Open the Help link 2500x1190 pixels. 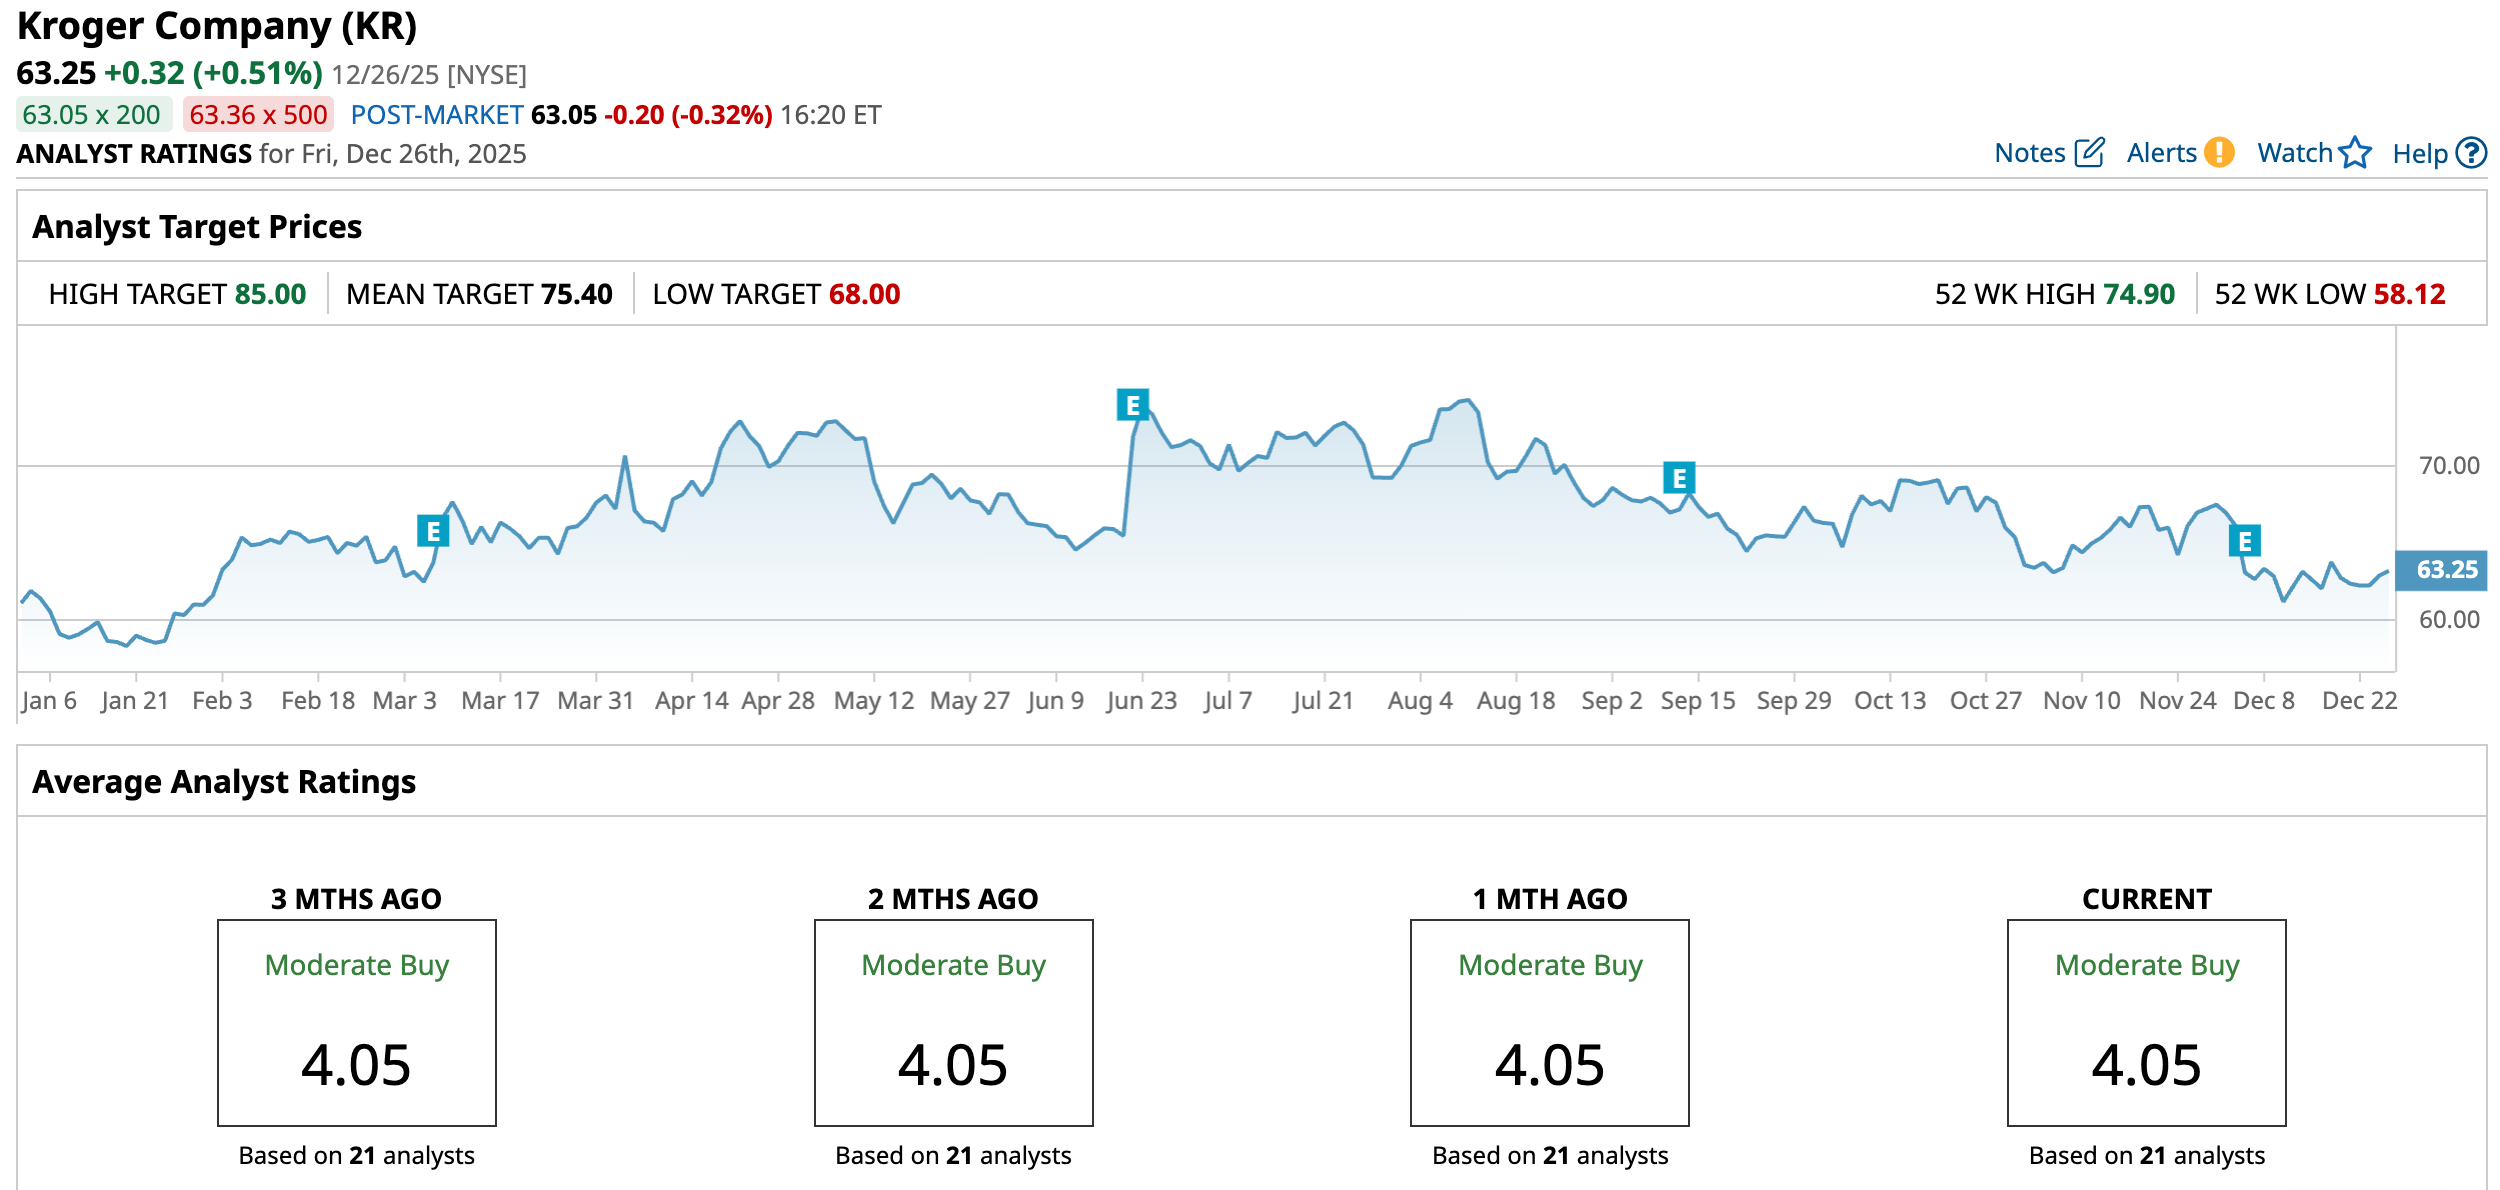coord(2419,154)
